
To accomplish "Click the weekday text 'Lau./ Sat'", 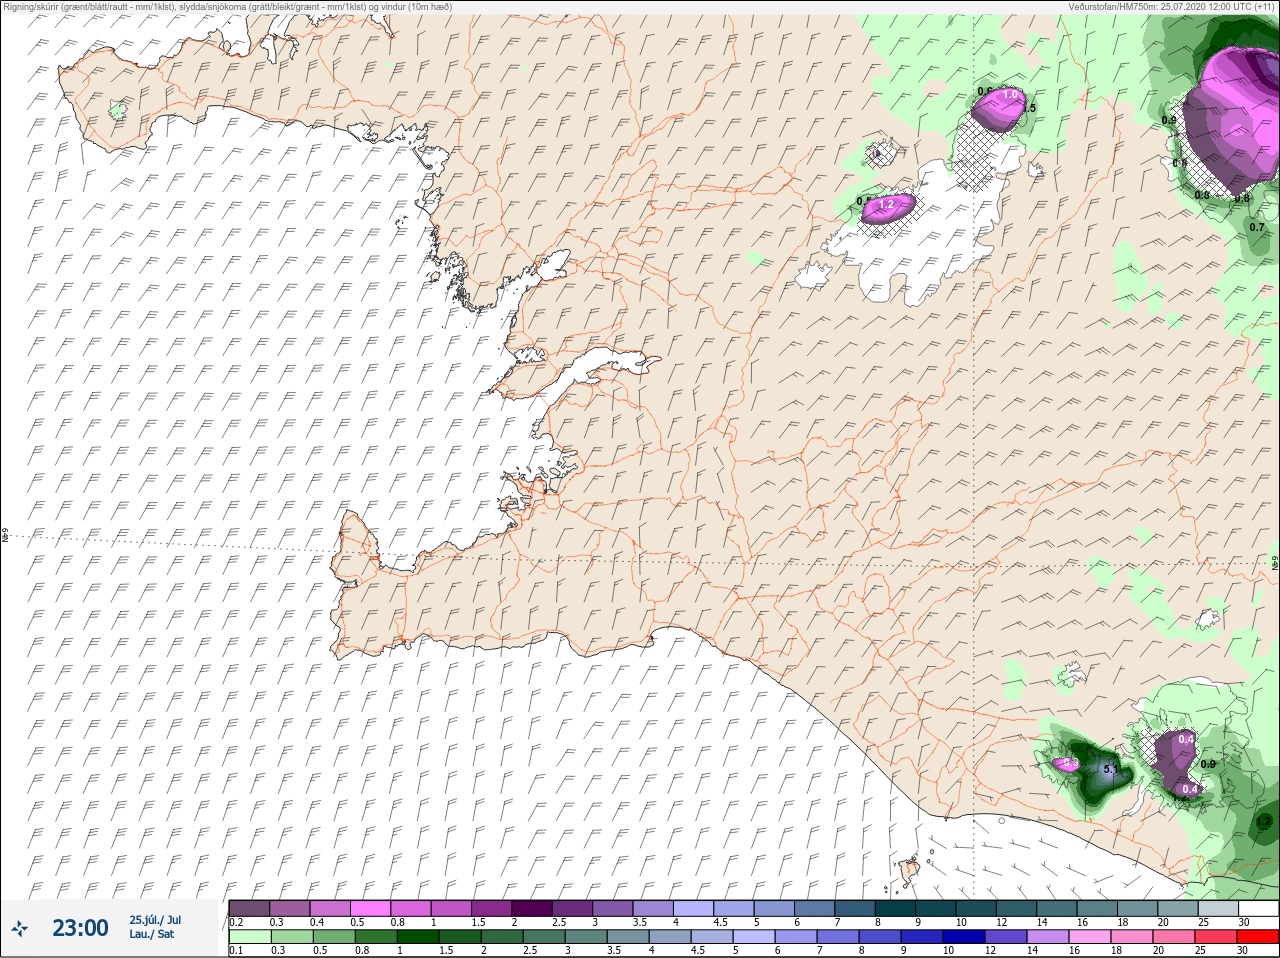I will [x=151, y=934].
